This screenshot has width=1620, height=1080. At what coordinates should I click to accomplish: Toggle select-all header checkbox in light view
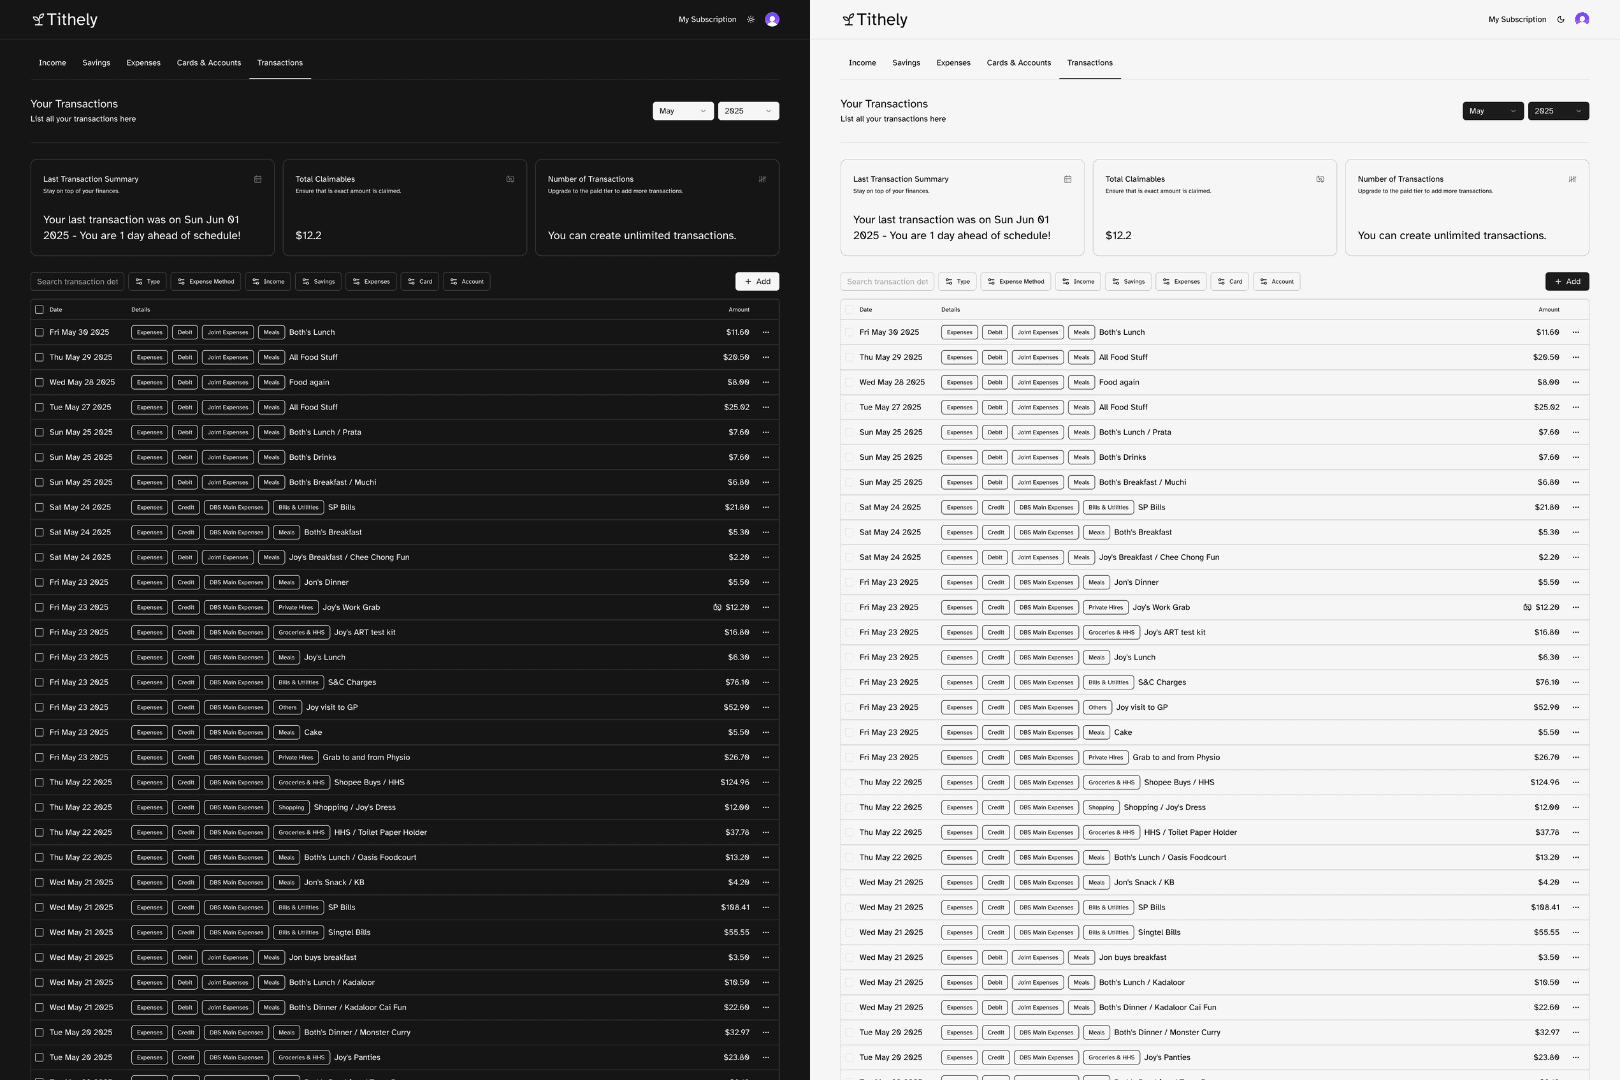click(849, 309)
